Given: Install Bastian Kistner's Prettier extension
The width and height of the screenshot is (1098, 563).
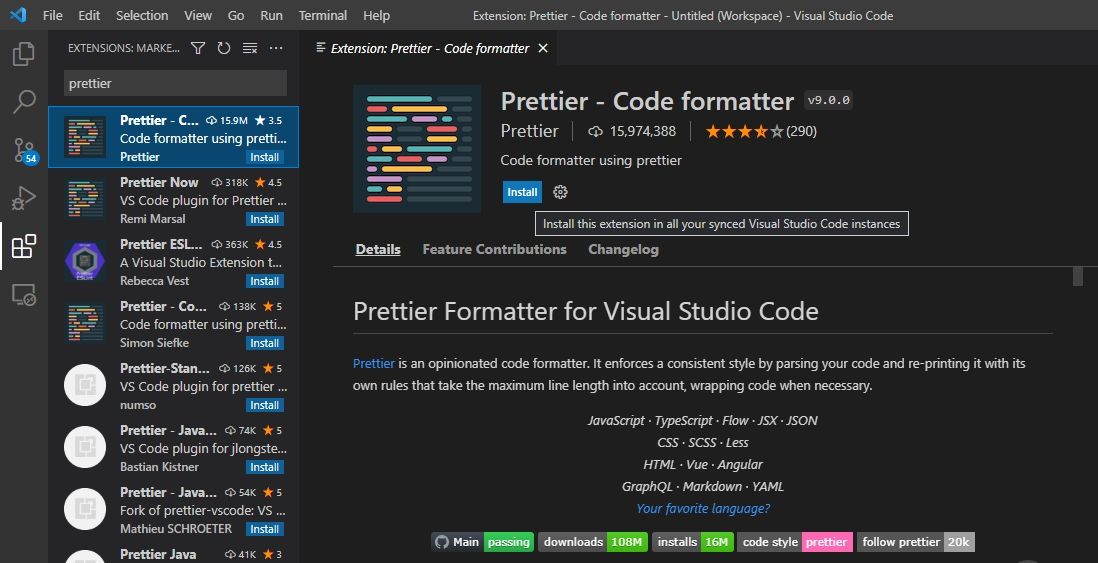Looking at the screenshot, I should coord(265,467).
